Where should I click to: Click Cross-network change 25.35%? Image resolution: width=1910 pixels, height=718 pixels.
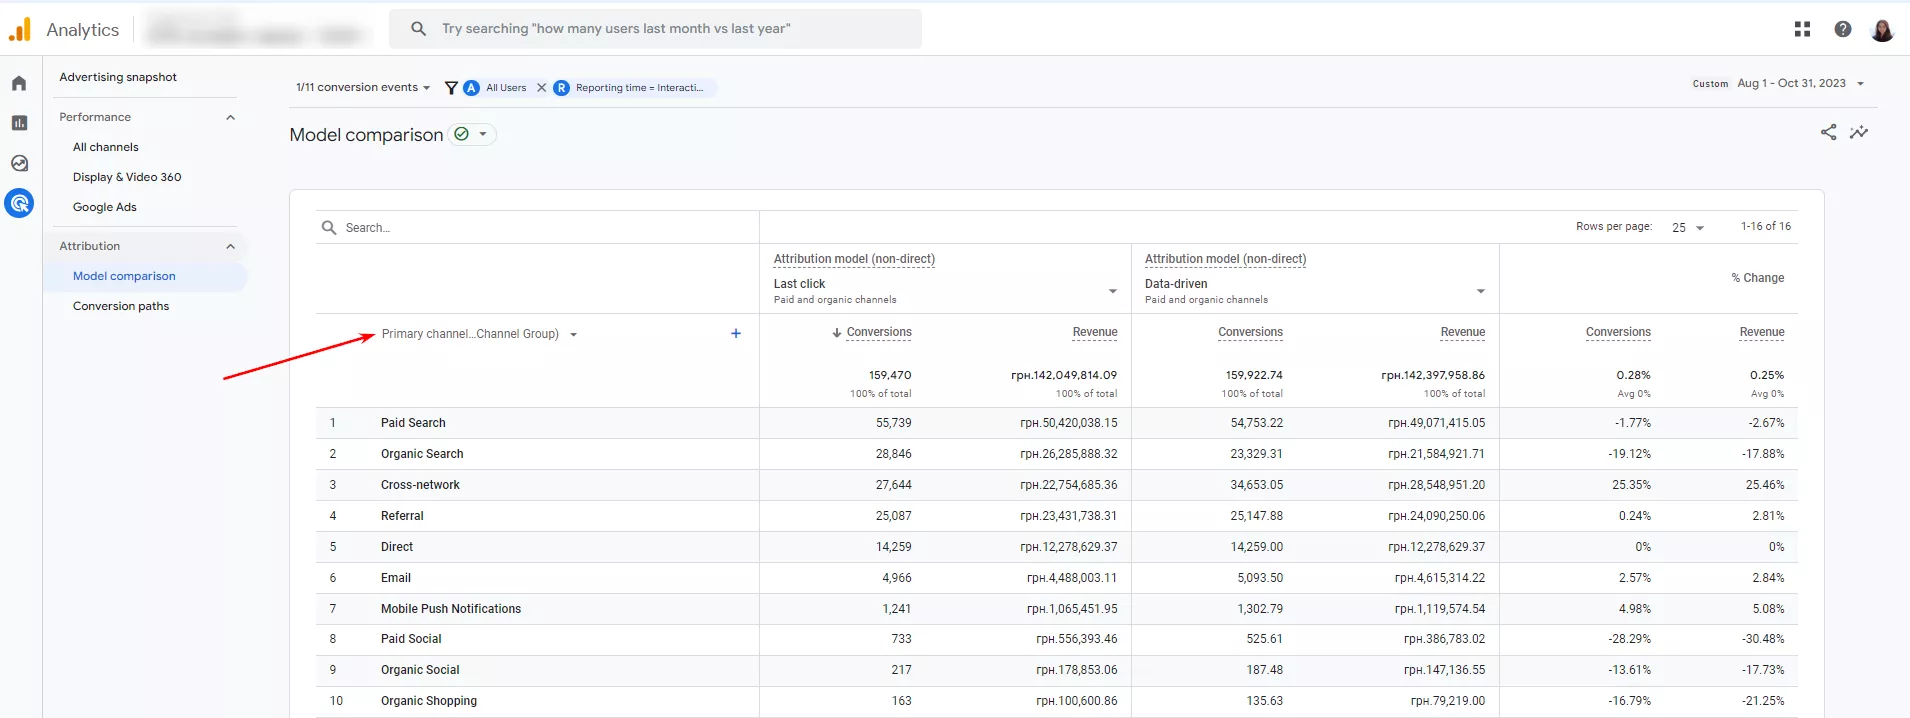[x=1631, y=485]
